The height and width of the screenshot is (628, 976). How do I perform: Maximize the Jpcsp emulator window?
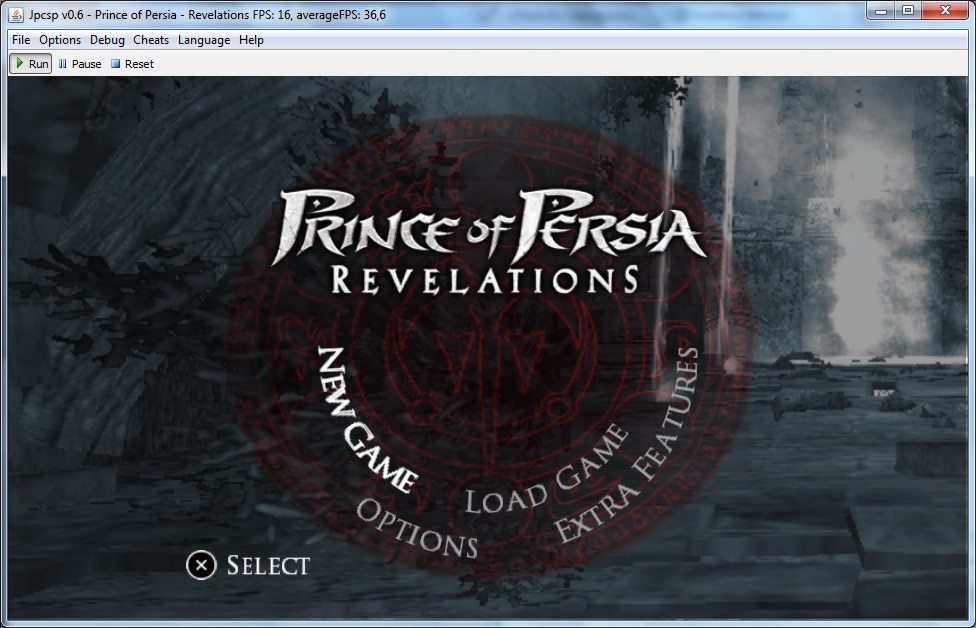click(x=908, y=10)
